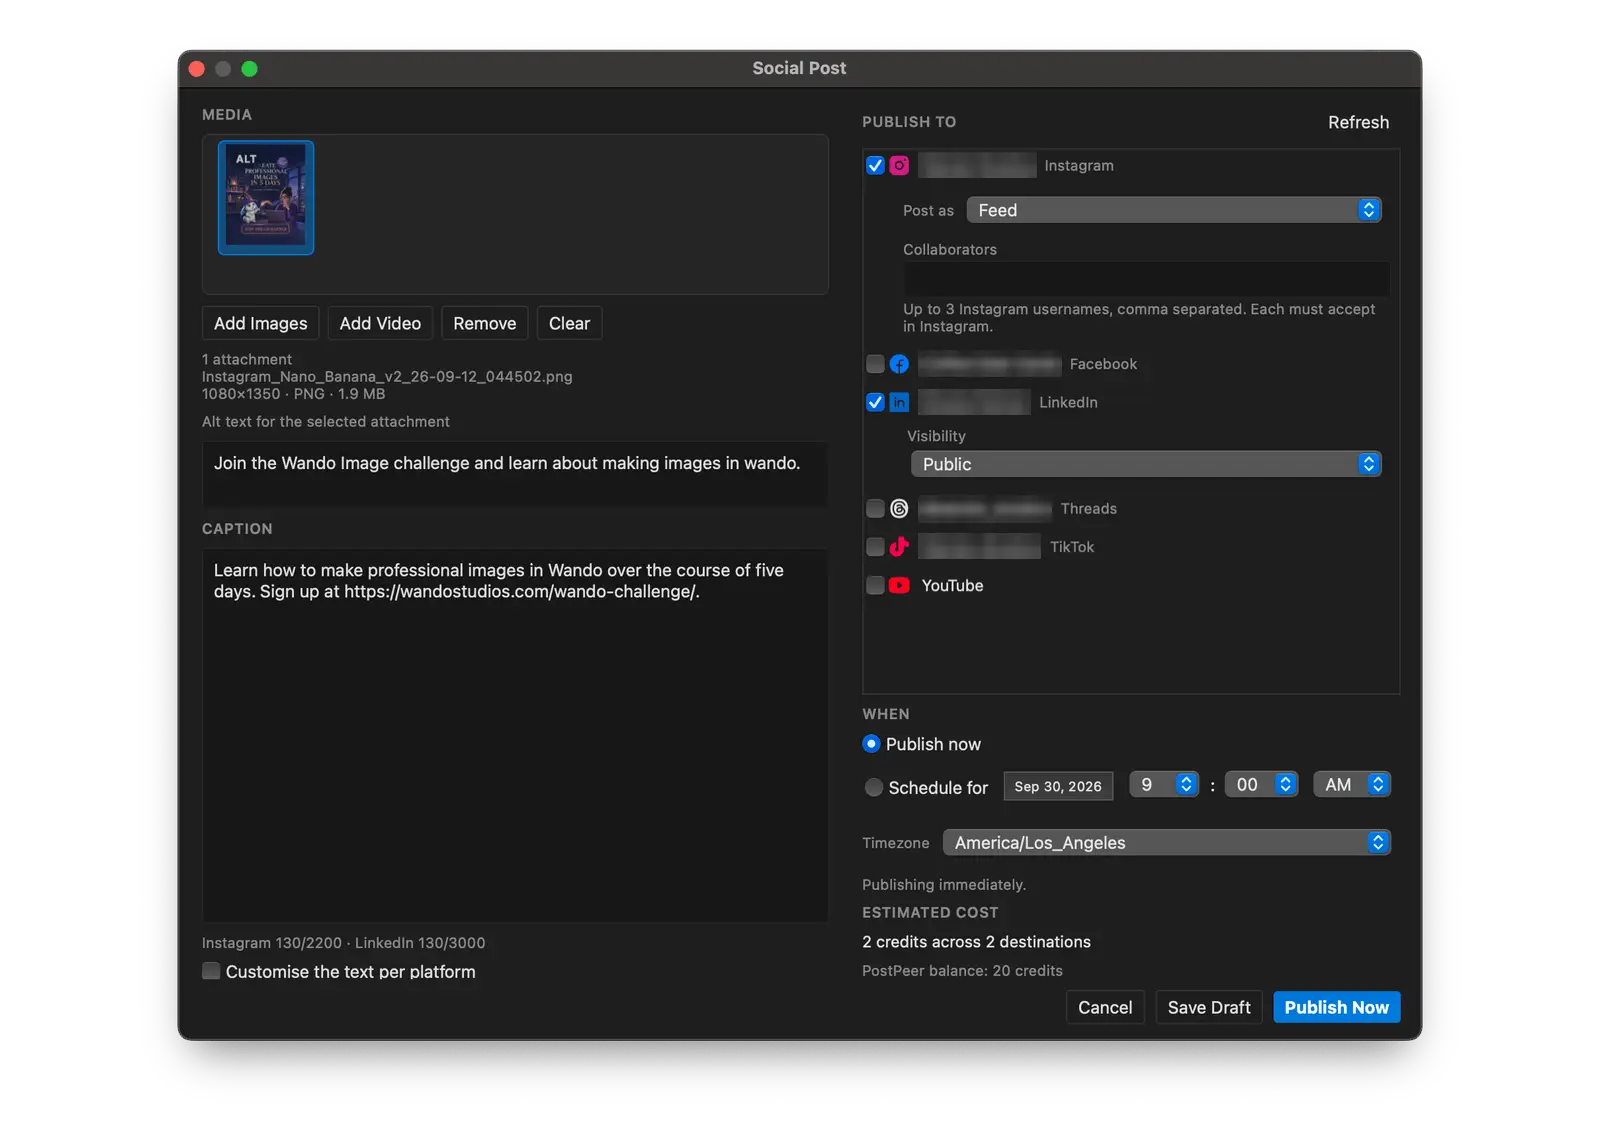
Task: Click the Threads platform icon
Action: click(x=899, y=508)
